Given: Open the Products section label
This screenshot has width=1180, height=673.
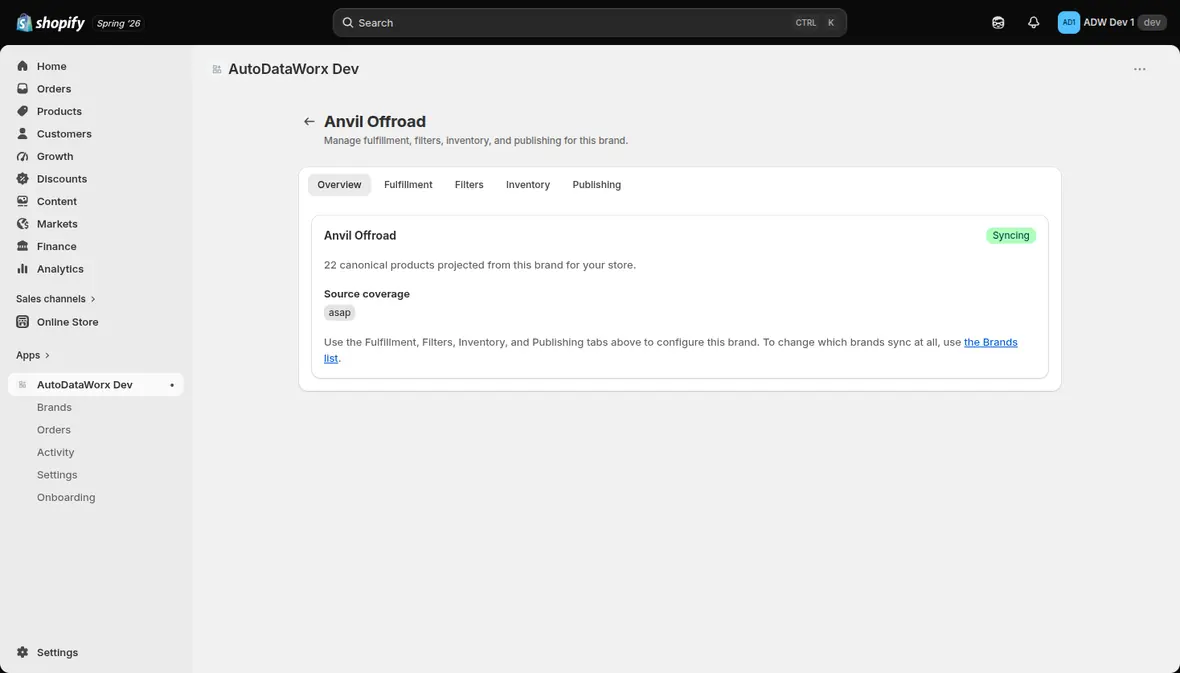Looking at the screenshot, I should tap(59, 111).
